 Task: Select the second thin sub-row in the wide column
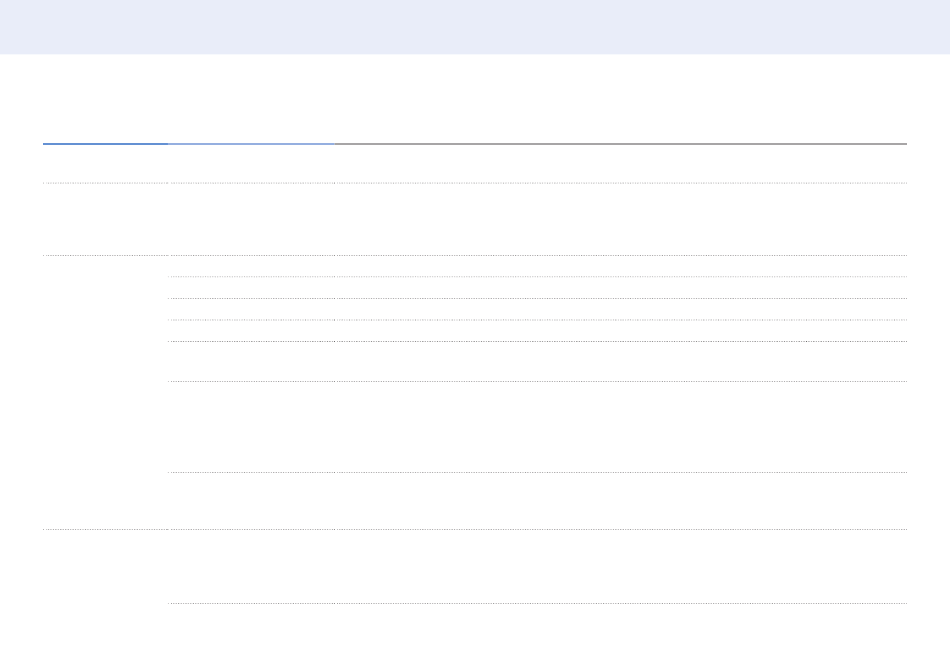pos(620,288)
